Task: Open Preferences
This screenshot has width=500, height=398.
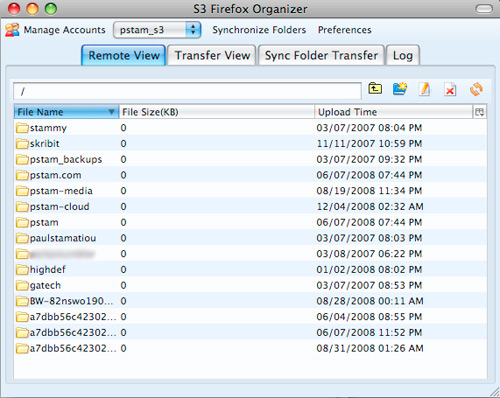Action: pyautogui.click(x=344, y=30)
